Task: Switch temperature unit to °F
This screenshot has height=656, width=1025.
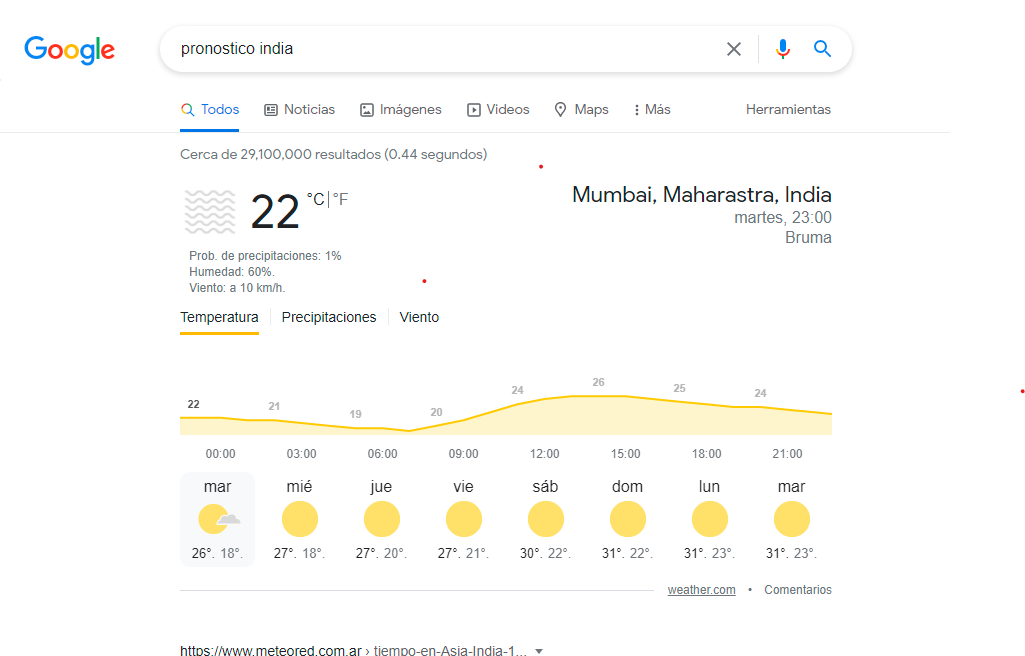Action: coord(340,199)
